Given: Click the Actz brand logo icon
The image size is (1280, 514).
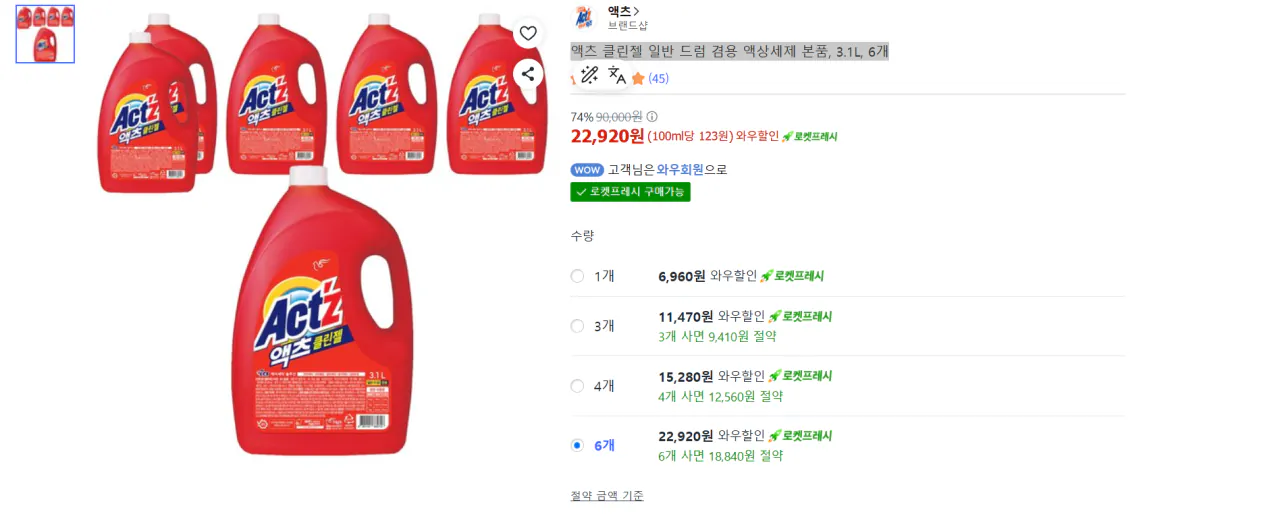Looking at the screenshot, I should 583,18.
